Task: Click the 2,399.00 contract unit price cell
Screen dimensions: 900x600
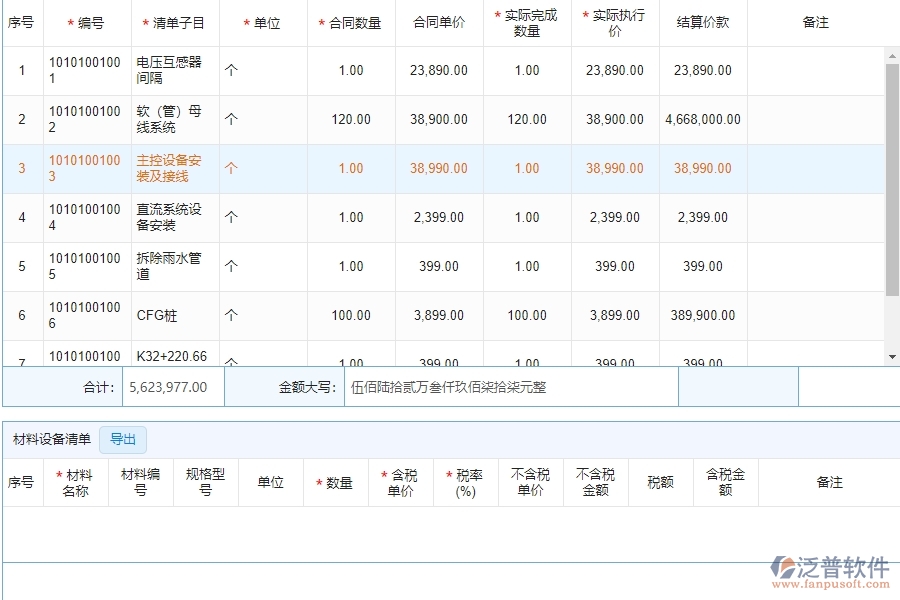Action: (439, 218)
